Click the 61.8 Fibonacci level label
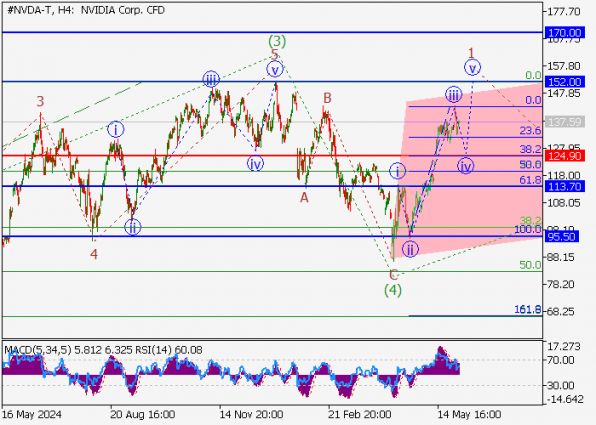Viewport: 596px width, 425px height. coord(530,180)
